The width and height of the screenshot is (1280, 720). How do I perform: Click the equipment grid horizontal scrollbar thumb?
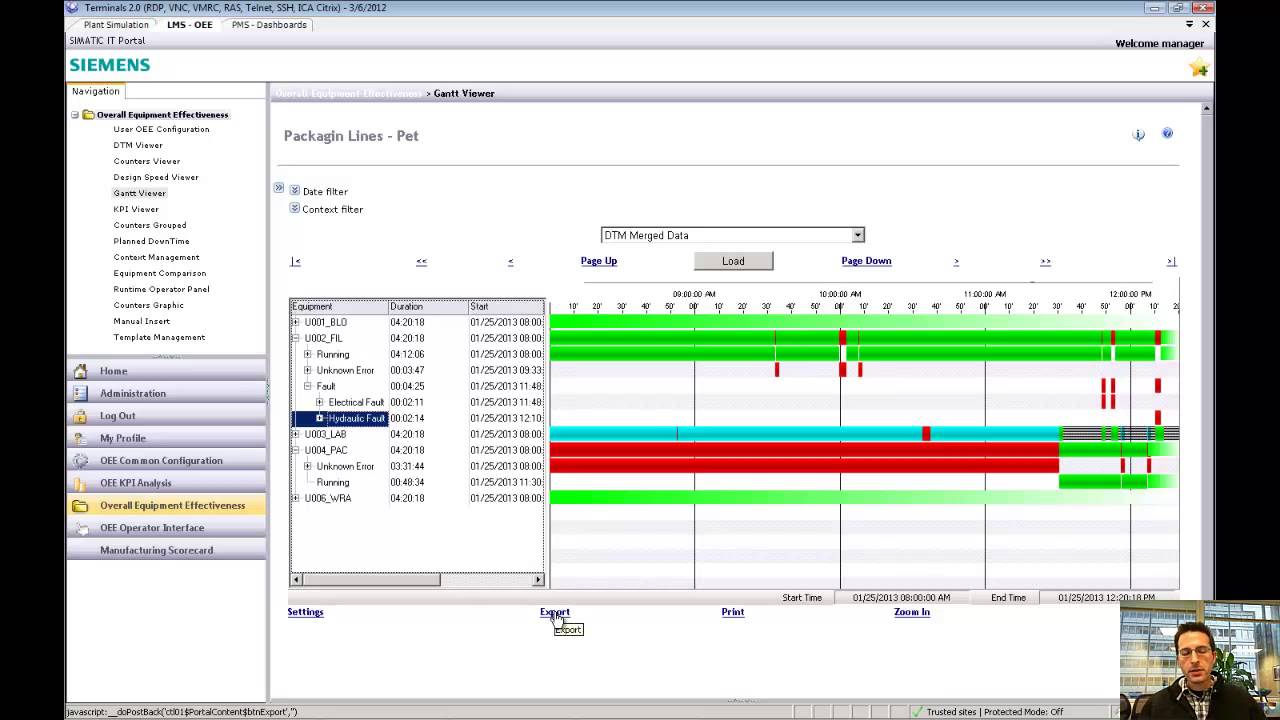(372, 579)
